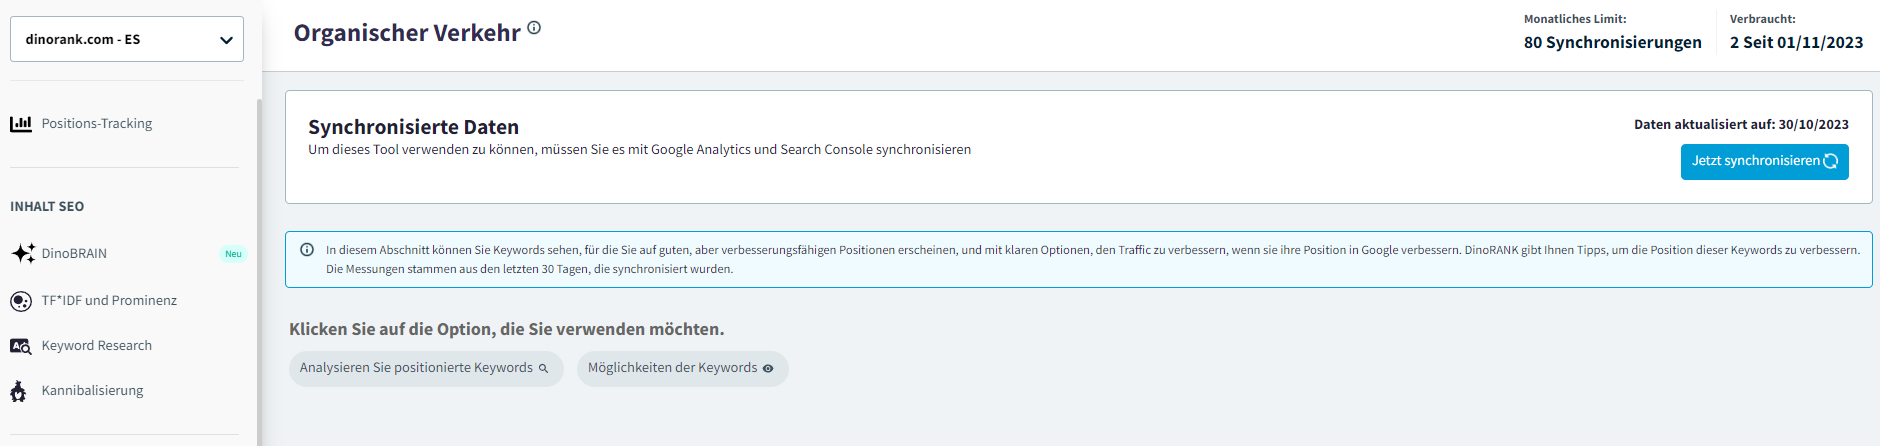Click the info icon in blue notice
The image size is (1880, 446).
(x=307, y=250)
